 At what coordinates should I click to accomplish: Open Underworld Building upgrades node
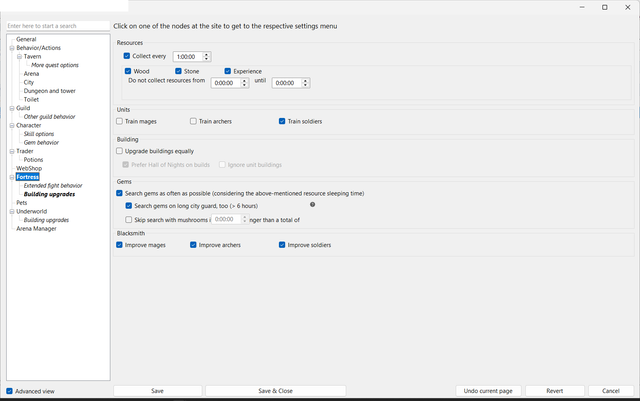pos(46,220)
